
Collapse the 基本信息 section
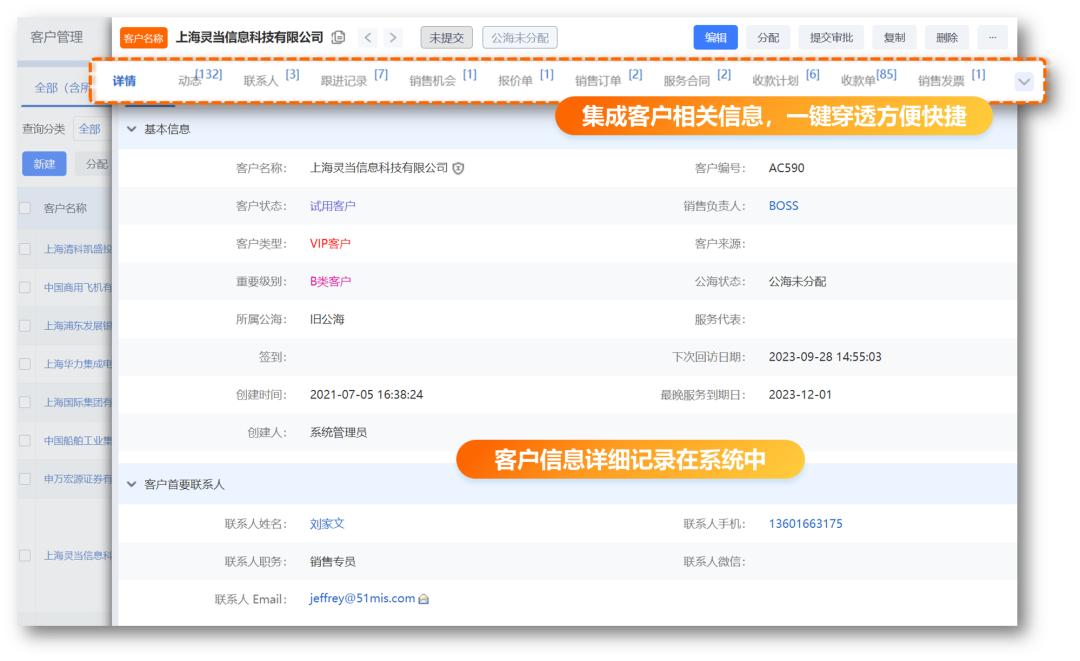pos(131,128)
